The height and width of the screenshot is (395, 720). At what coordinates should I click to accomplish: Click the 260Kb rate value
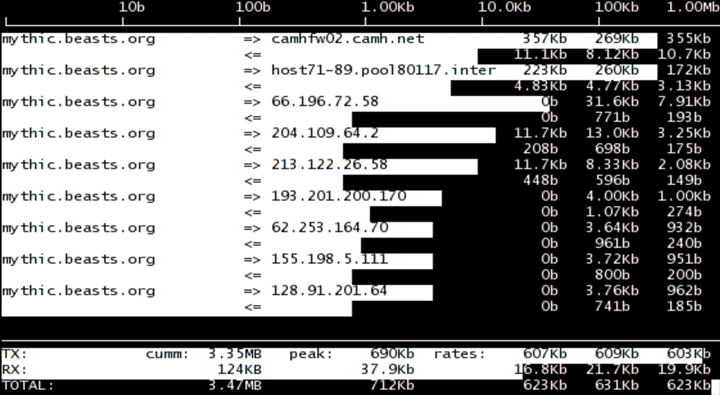(x=617, y=70)
